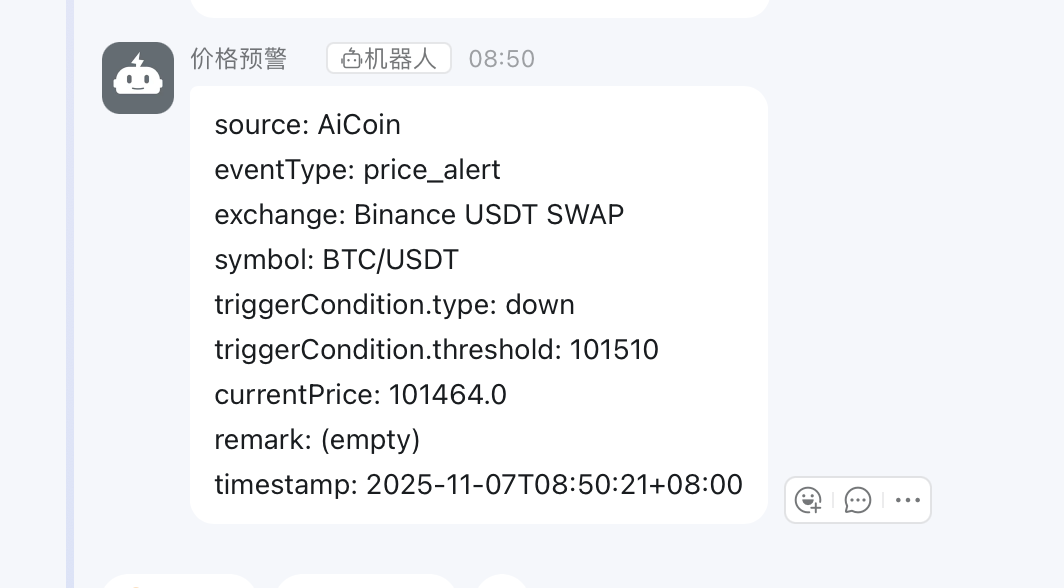This screenshot has height=588, width=1064.
Task: Click the 机器人 bot tag label
Action: pyautogui.click(x=388, y=57)
